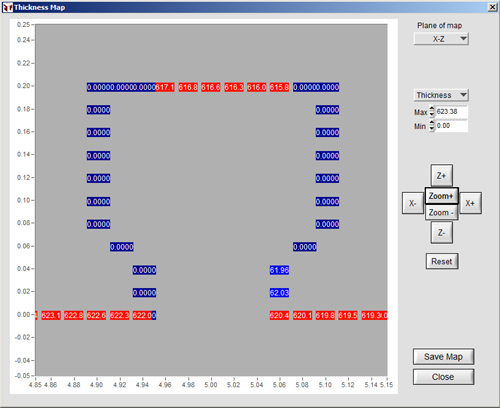This screenshot has height=408, width=500.
Task: Open the Plane of map X-Z dropdown
Action: (x=441, y=39)
